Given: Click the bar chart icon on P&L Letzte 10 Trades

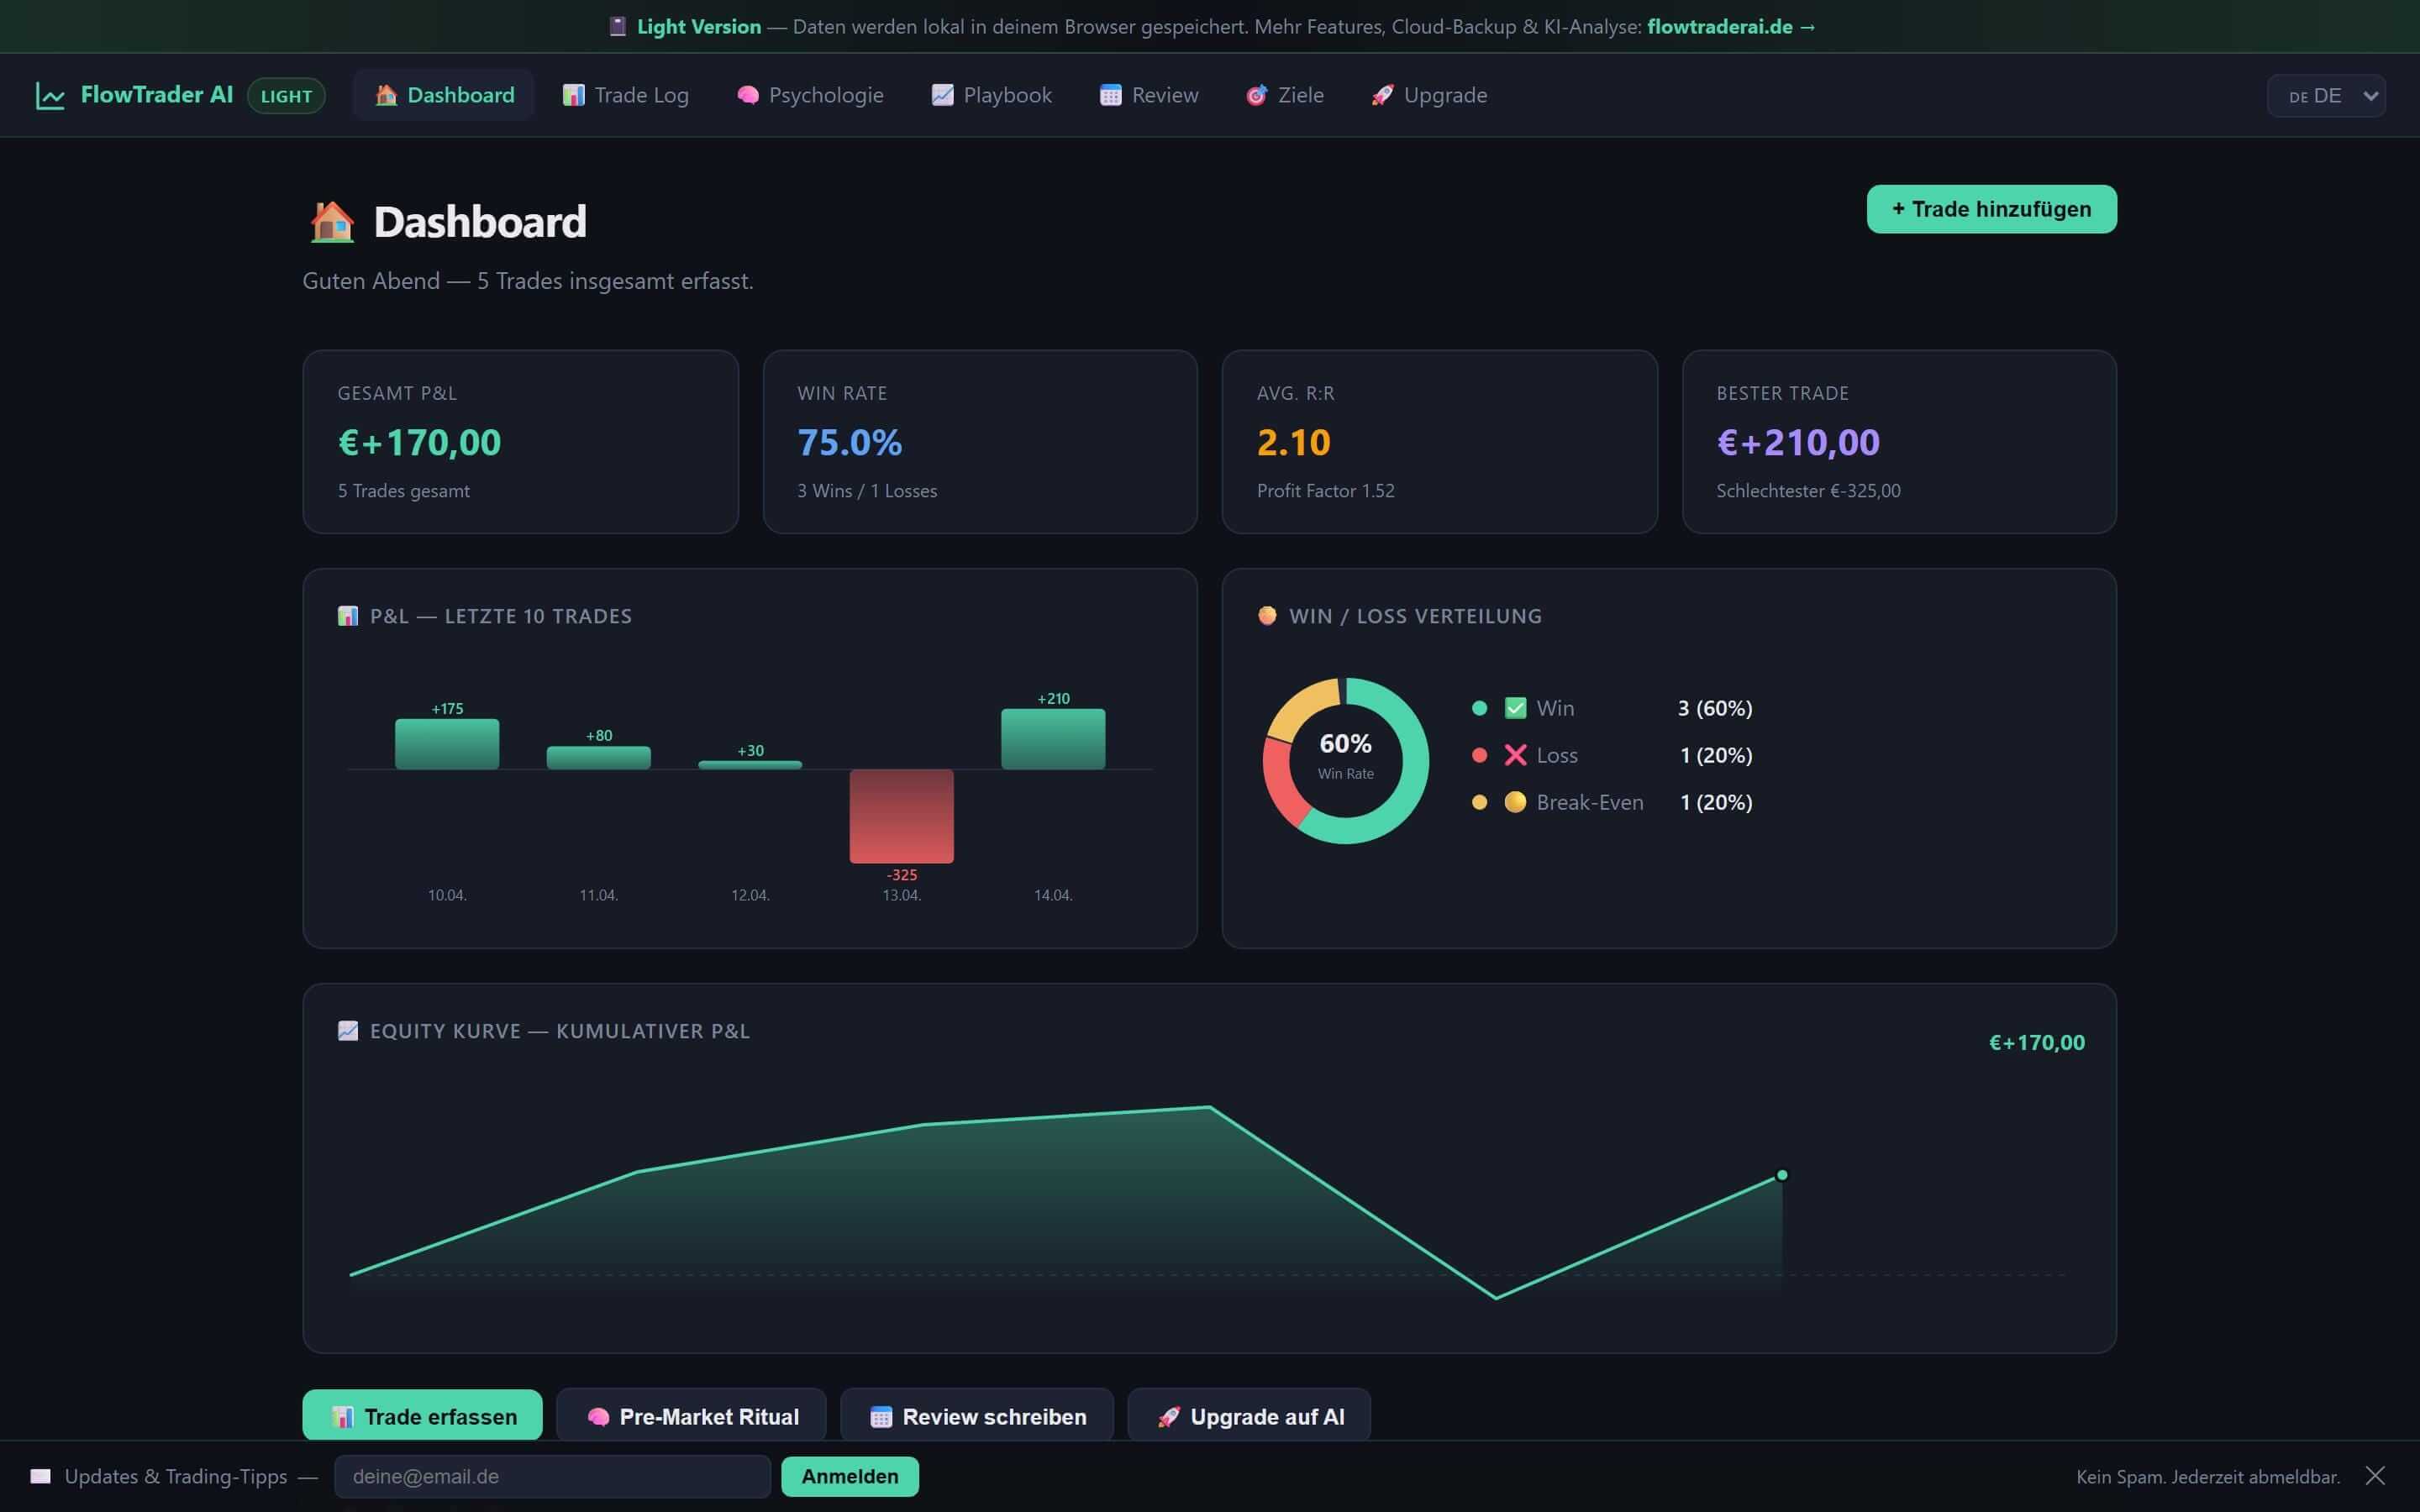Looking at the screenshot, I should (347, 616).
